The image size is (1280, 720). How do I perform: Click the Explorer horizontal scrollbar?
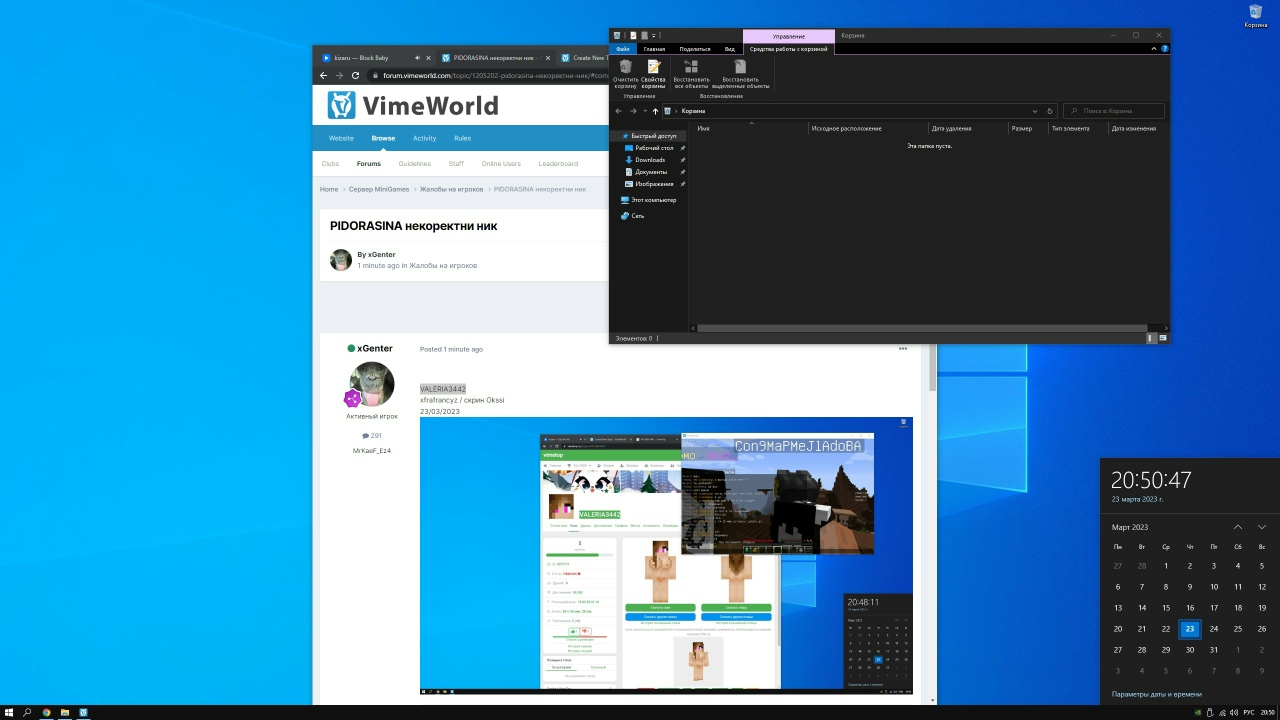pos(920,328)
